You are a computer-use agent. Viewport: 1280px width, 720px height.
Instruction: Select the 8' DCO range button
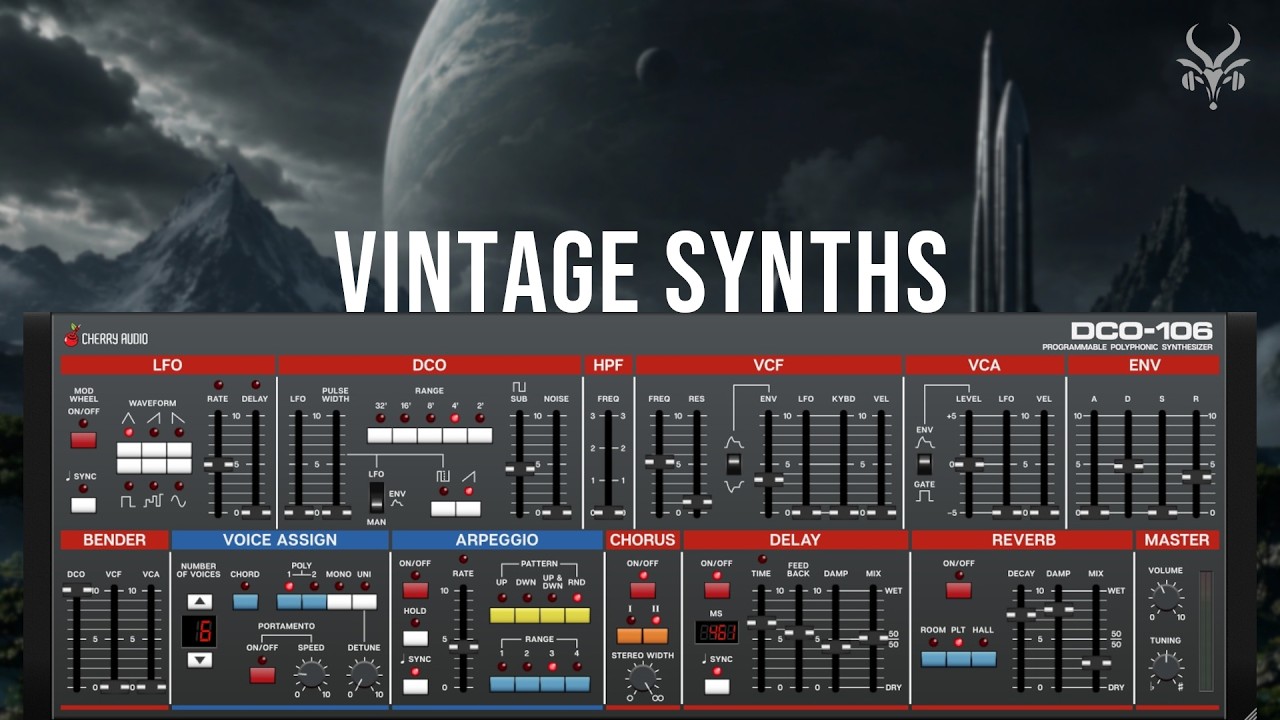coord(430,435)
